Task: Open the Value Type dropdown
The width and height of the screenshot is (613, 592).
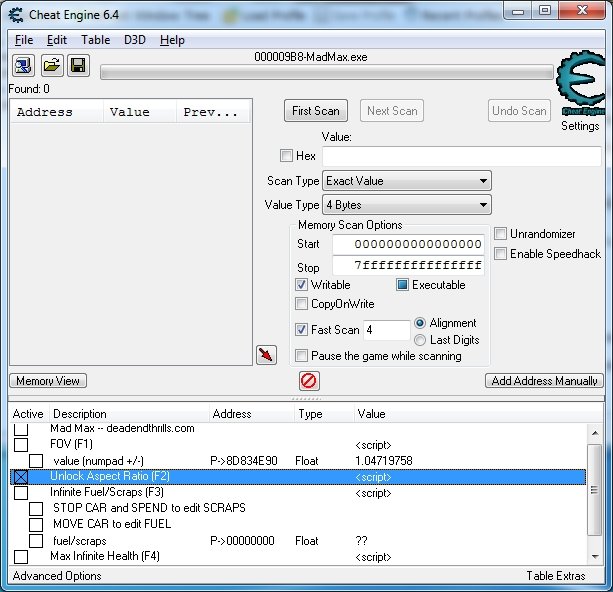Action: click(407, 205)
